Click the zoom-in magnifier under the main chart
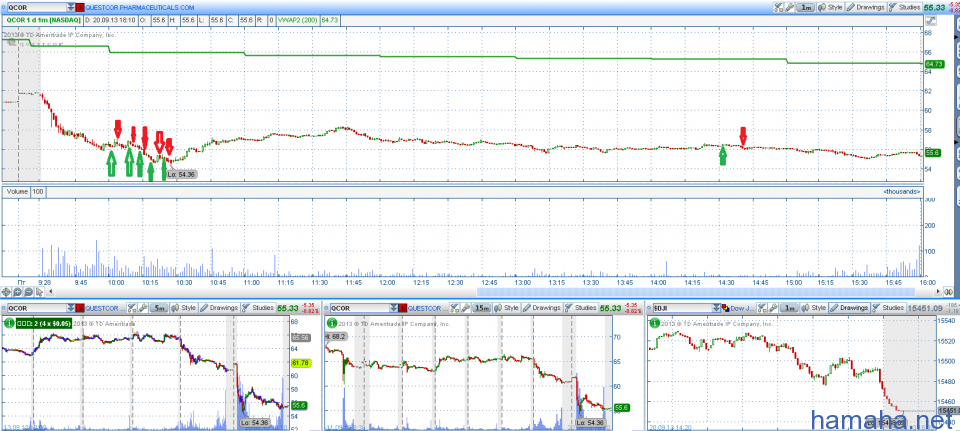 [x=17, y=292]
